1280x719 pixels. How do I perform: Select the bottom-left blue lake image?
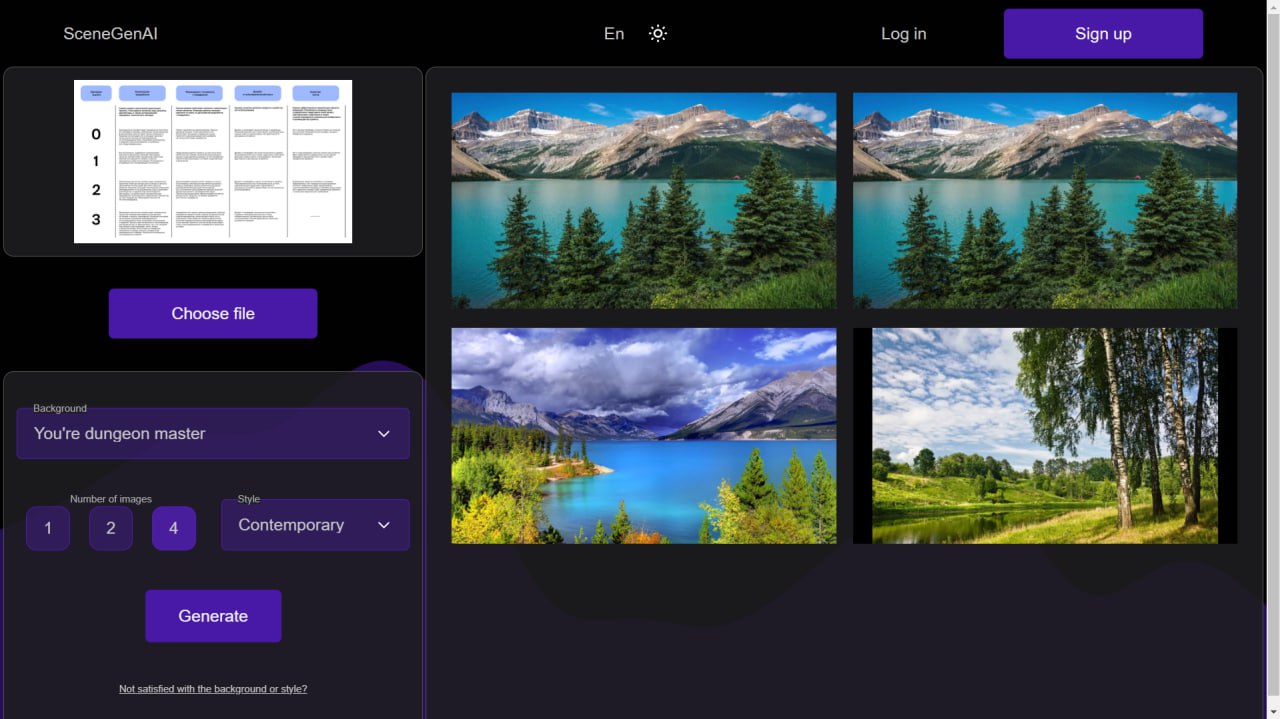tap(644, 436)
